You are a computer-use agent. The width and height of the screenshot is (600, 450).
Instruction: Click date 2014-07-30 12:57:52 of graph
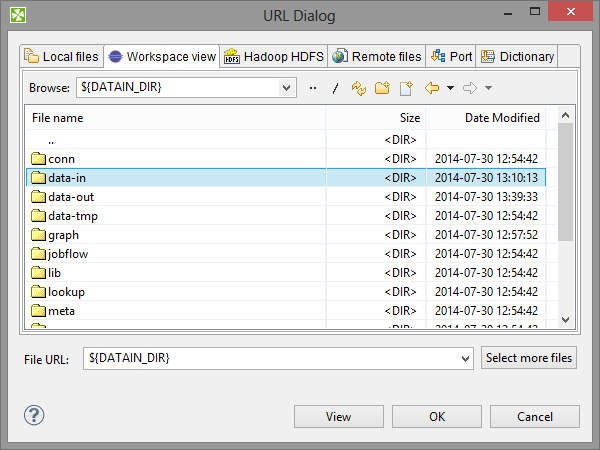coord(486,235)
